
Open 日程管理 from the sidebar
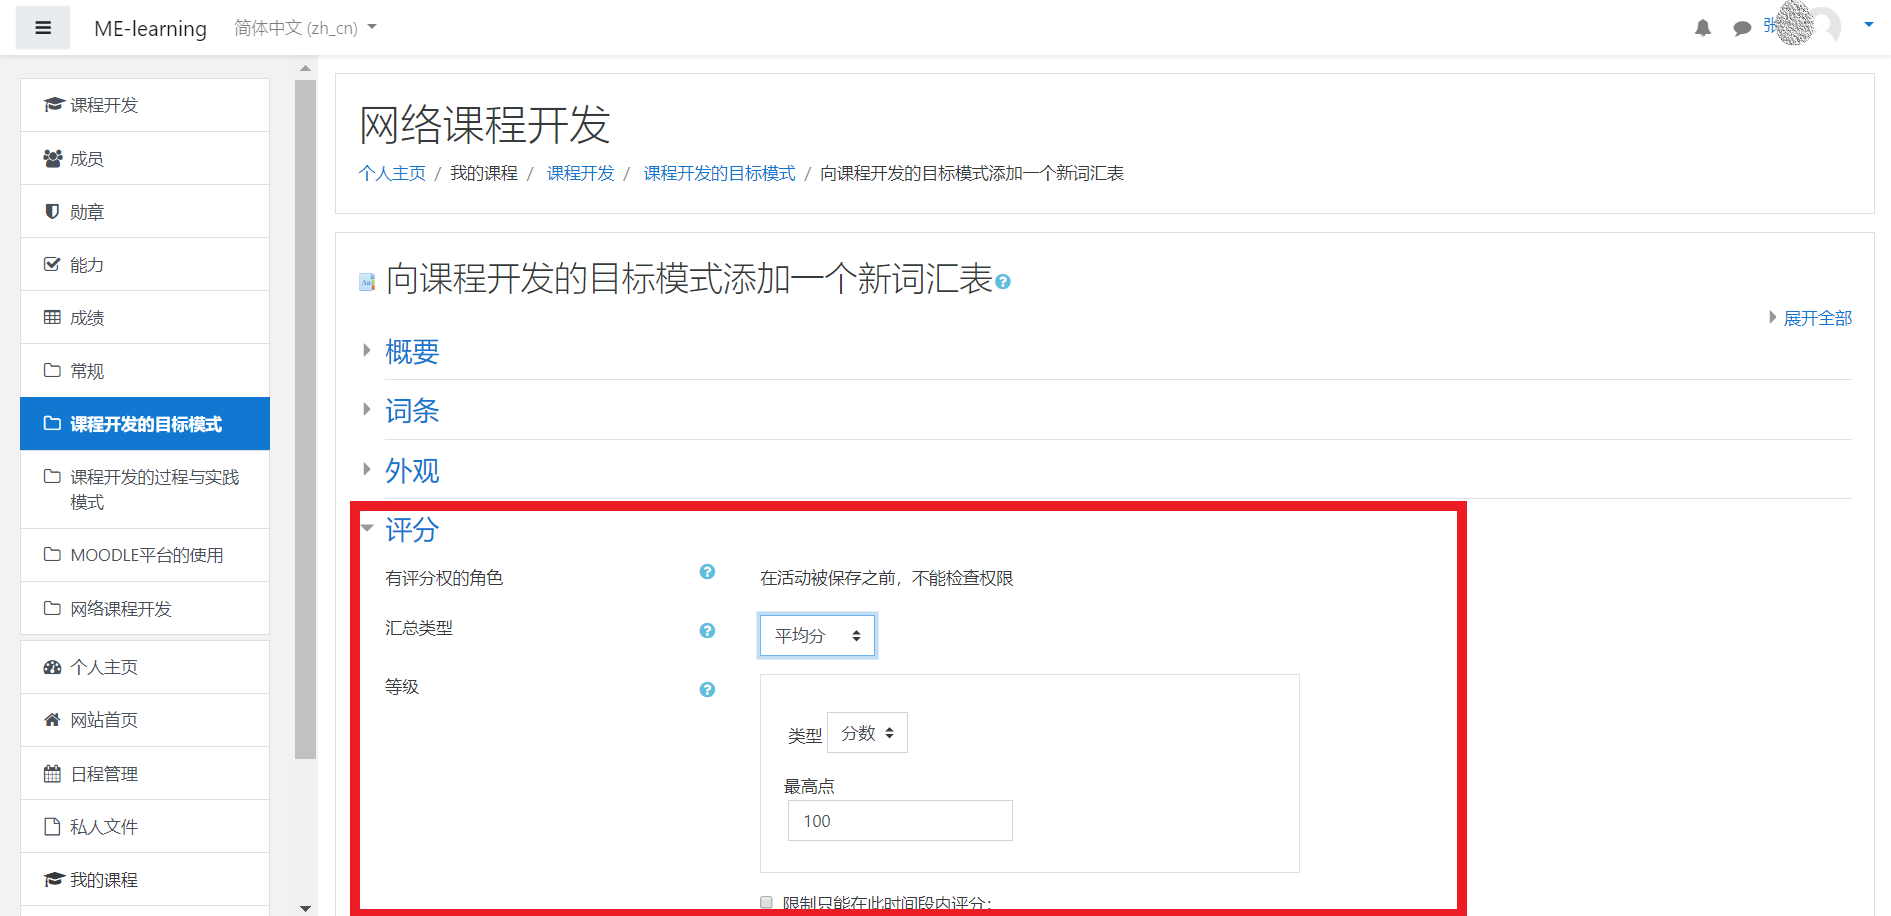point(104,773)
